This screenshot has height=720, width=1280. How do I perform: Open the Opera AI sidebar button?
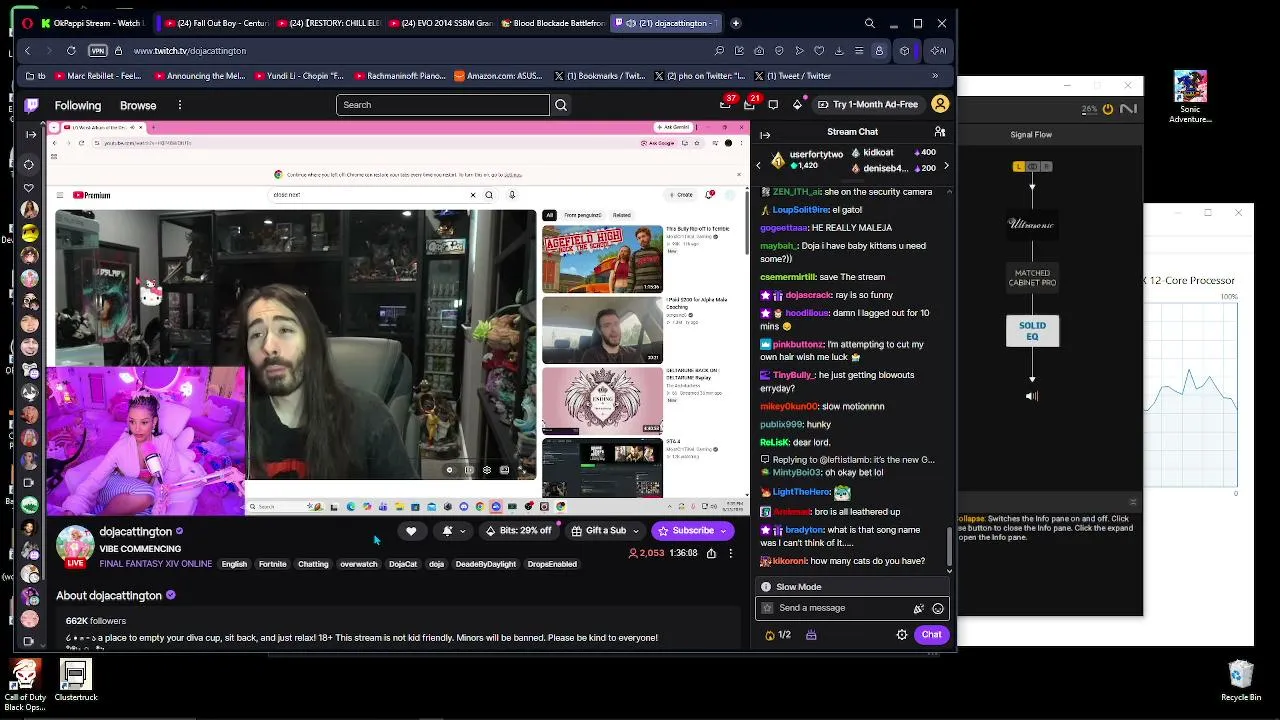point(938,51)
